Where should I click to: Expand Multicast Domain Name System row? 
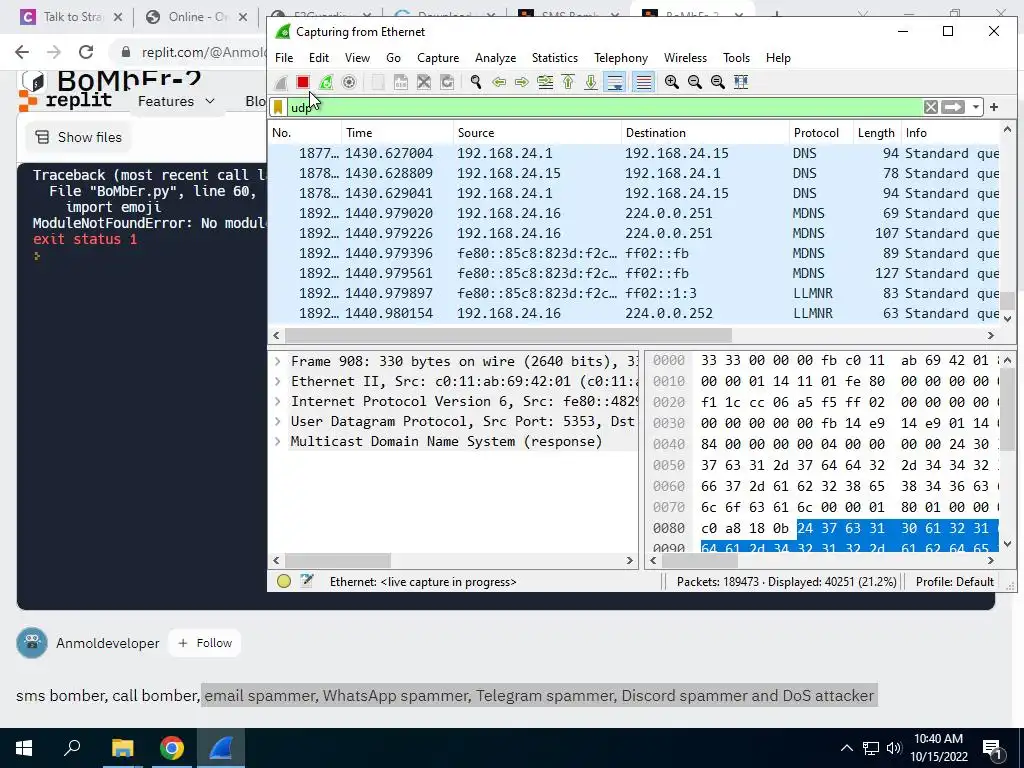tap(278, 442)
